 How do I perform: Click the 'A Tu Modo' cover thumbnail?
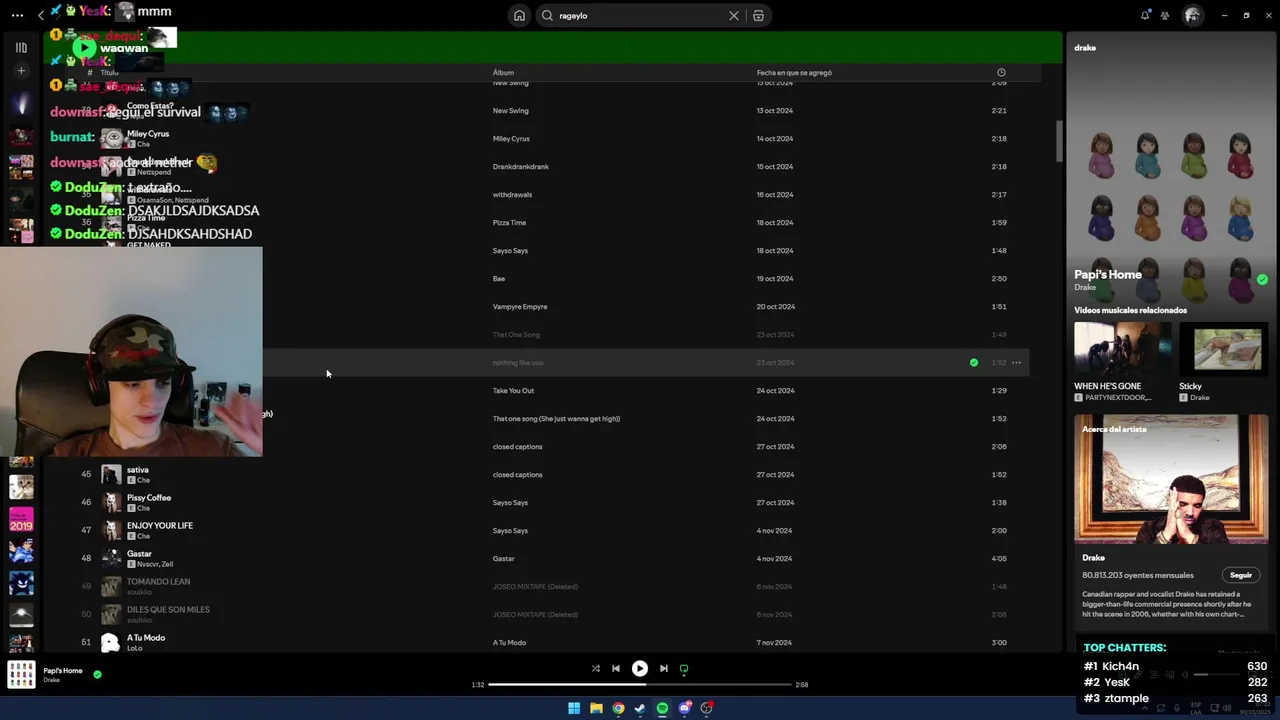110,643
